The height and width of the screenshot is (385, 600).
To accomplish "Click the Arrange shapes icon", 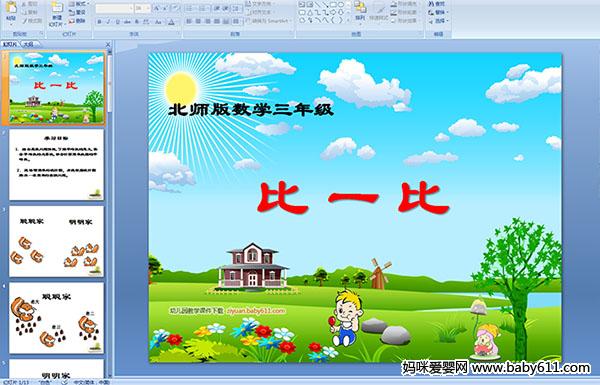I will click(360, 11).
